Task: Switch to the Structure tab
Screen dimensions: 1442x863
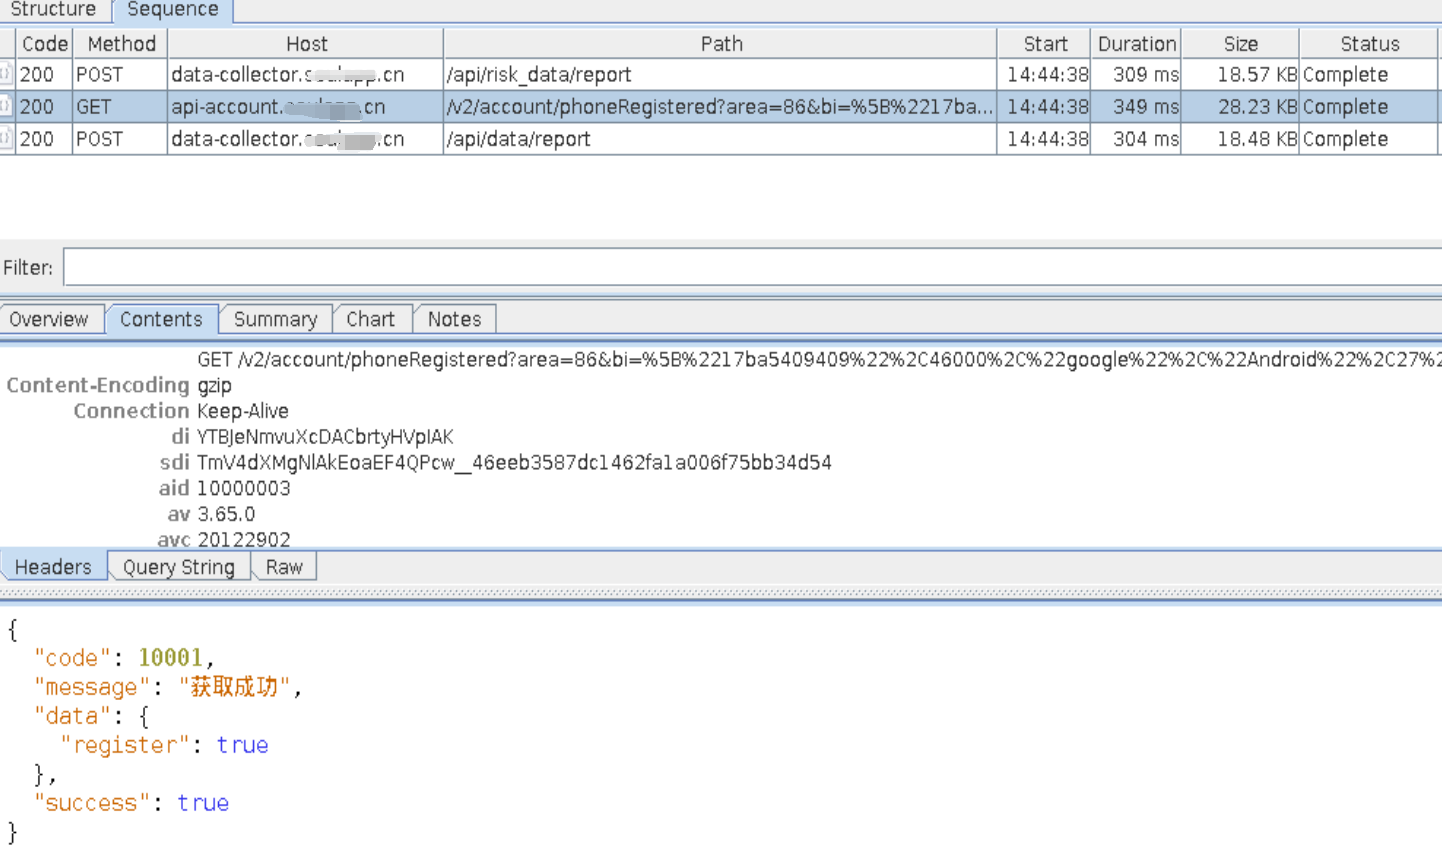Action: click(x=53, y=10)
